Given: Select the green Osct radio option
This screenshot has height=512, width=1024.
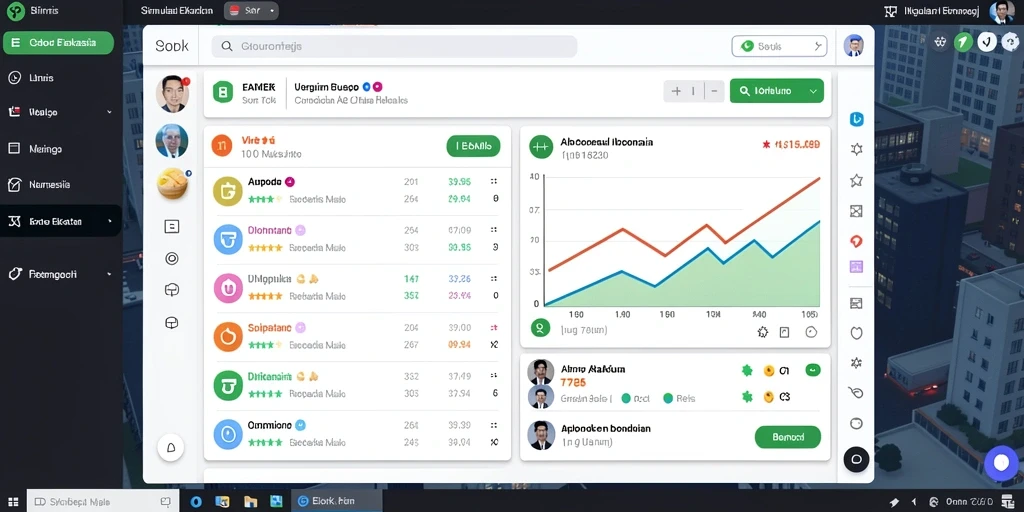Looking at the screenshot, I should tap(626, 398).
